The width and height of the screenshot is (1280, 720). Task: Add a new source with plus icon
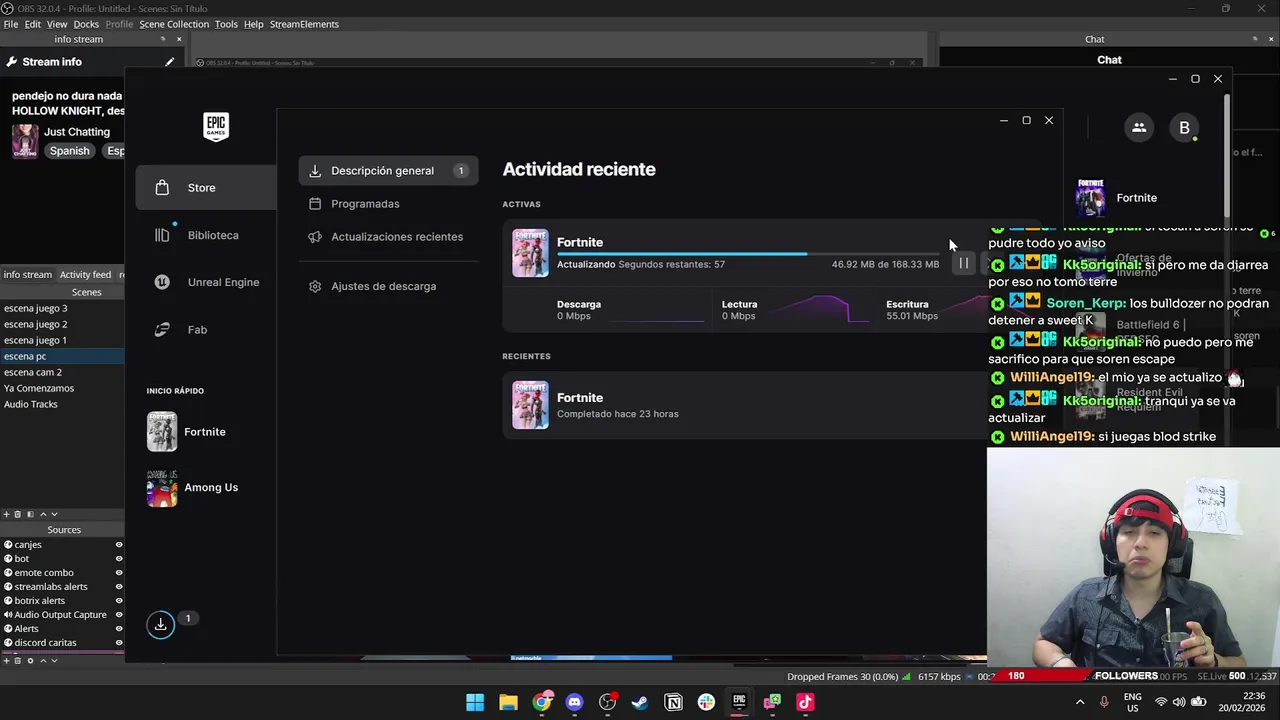point(6,660)
